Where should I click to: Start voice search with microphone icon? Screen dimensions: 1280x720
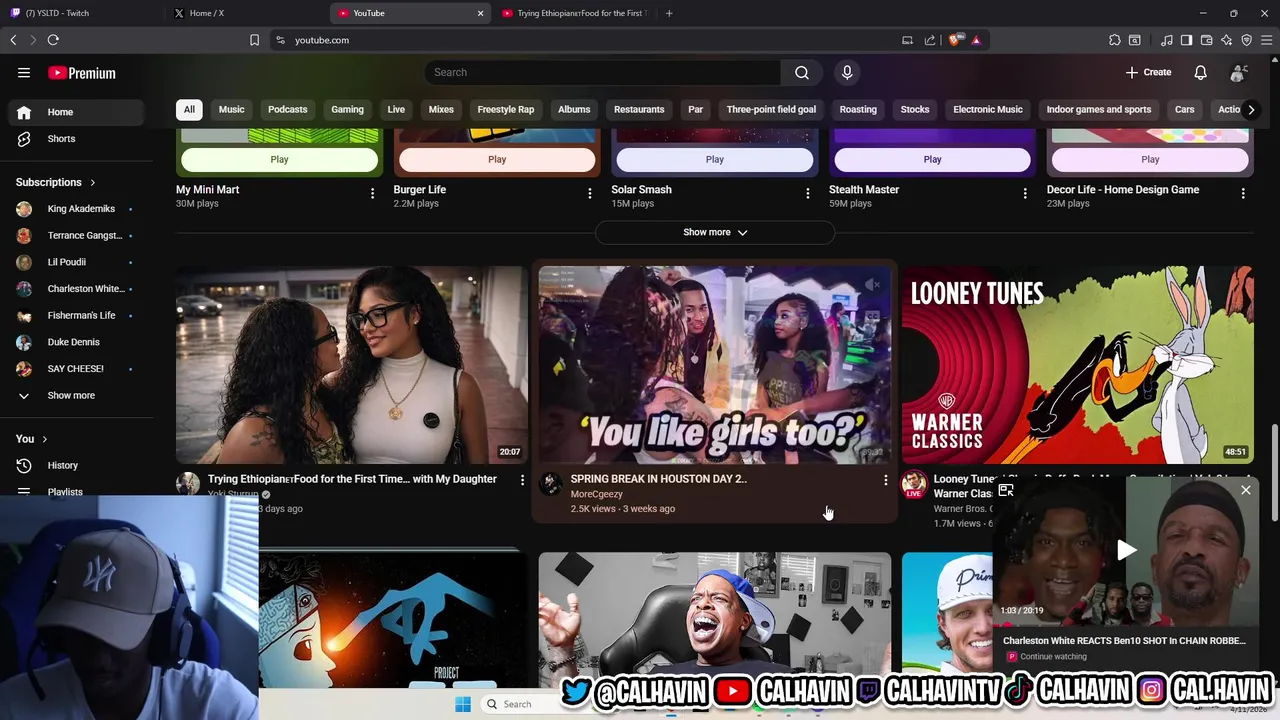click(847, 72)
